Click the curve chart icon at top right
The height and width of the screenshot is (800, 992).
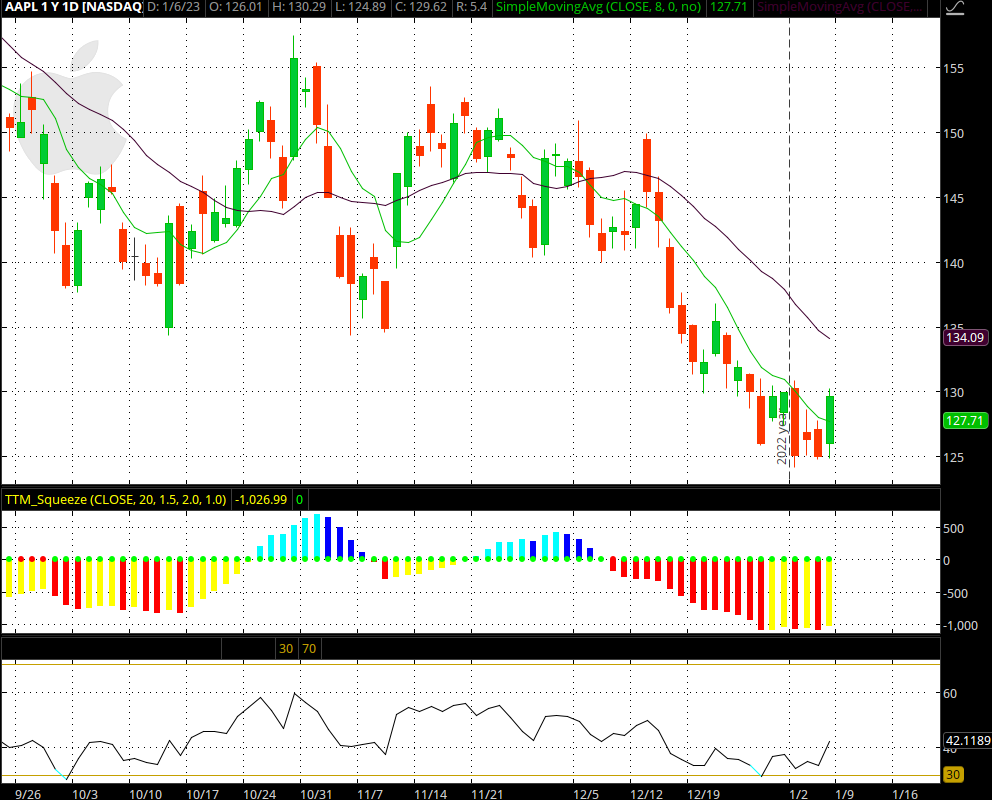click(x=955, y=8)
